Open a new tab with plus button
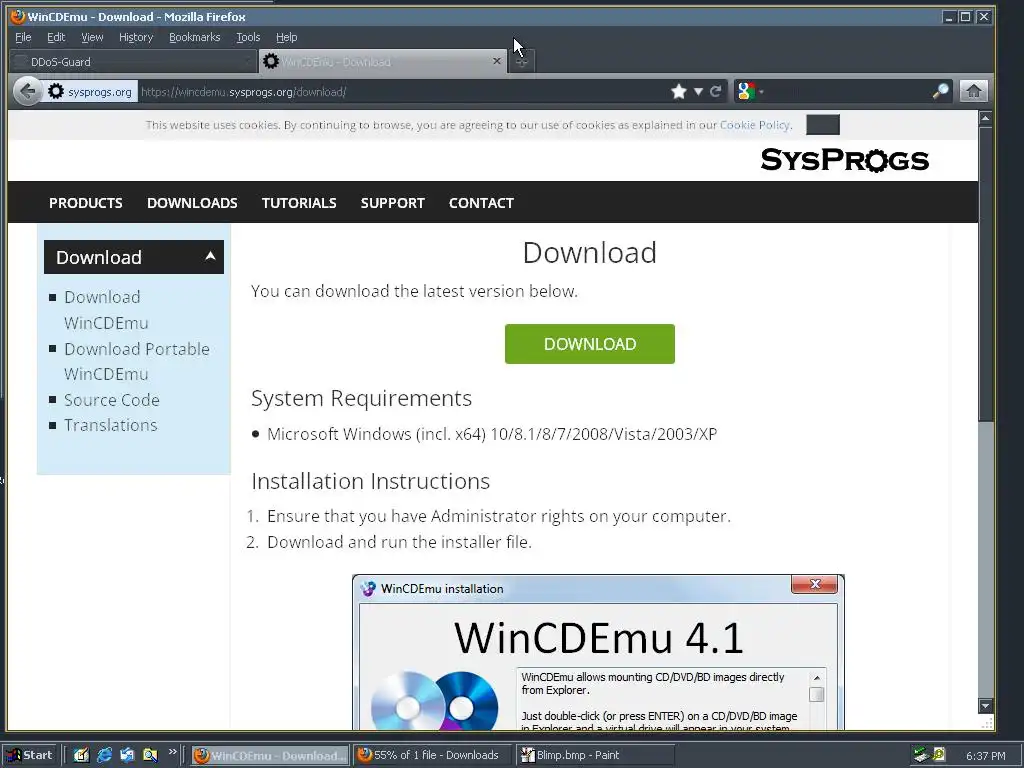 [x=521, y=62]
